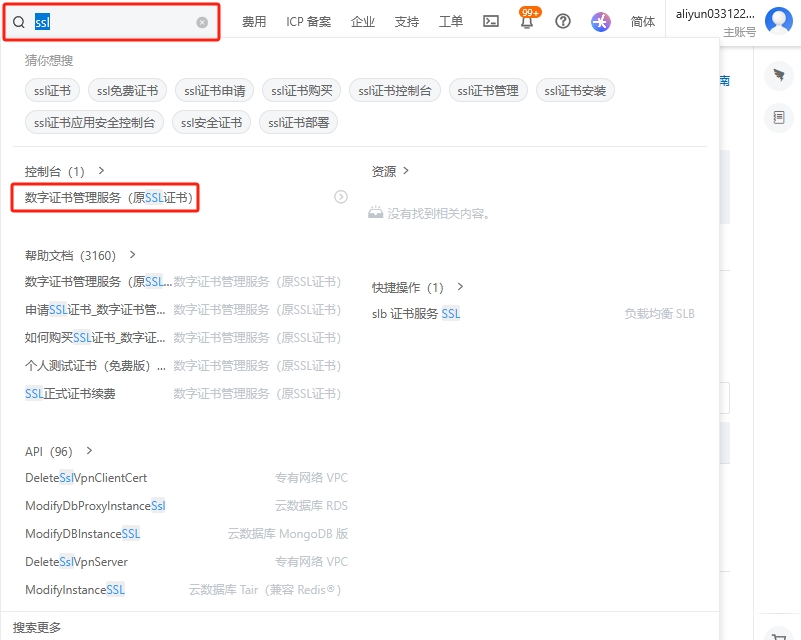
Task: Open the ICP 备案 menu
Action: pyautogui.click(x=309, y=21)
